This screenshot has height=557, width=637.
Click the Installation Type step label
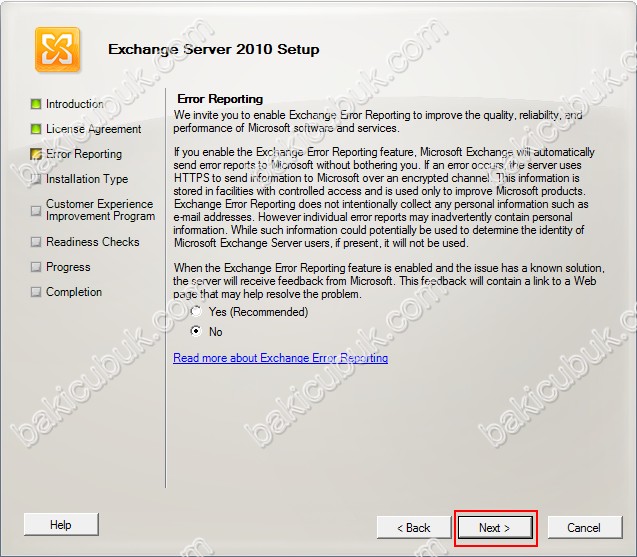pos(87,179)
